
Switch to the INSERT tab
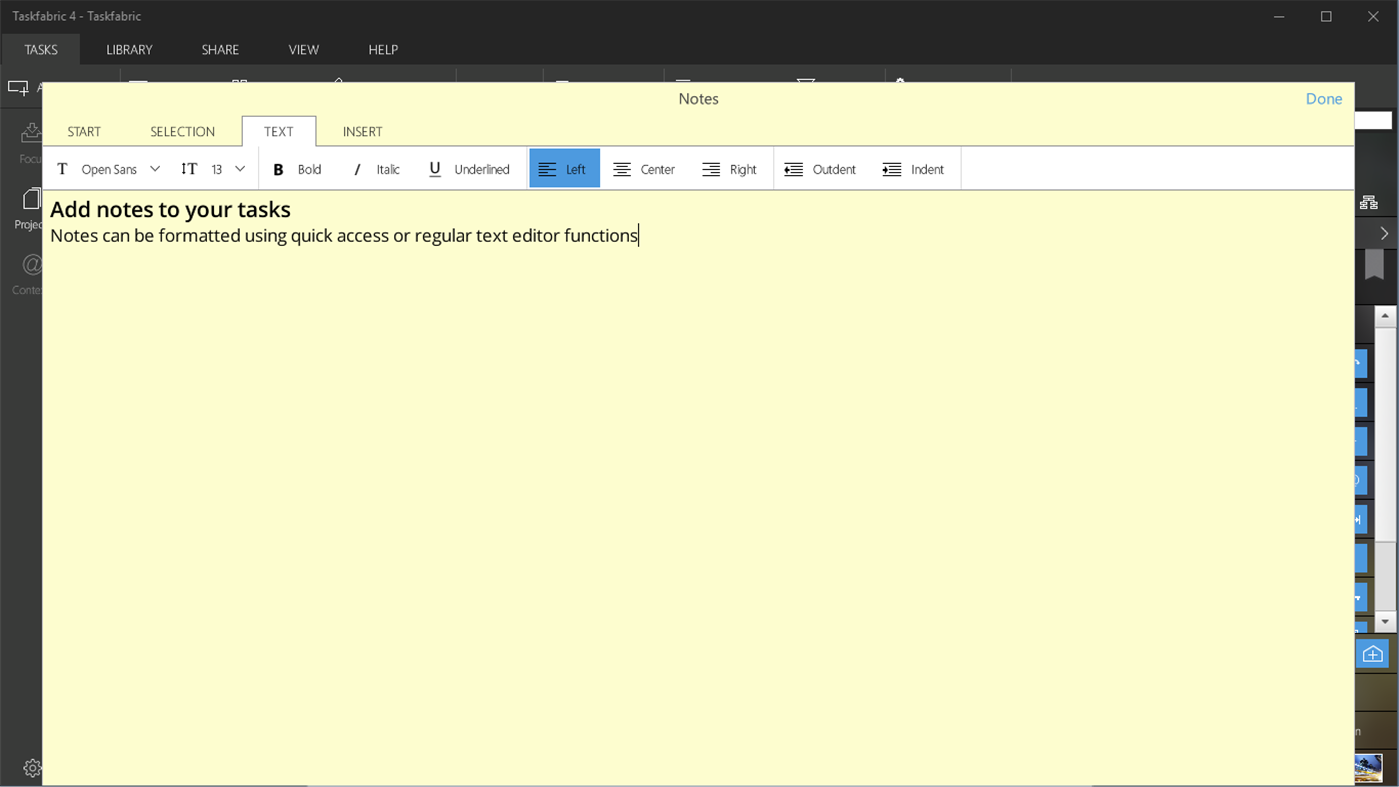tap(362, 131)
